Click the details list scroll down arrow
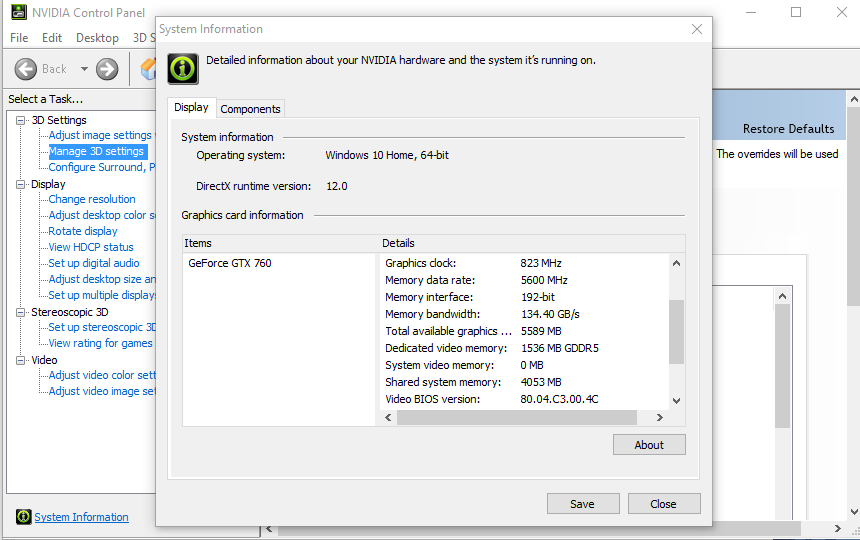The height and width of the screenshot is (540, 860). 676,401
